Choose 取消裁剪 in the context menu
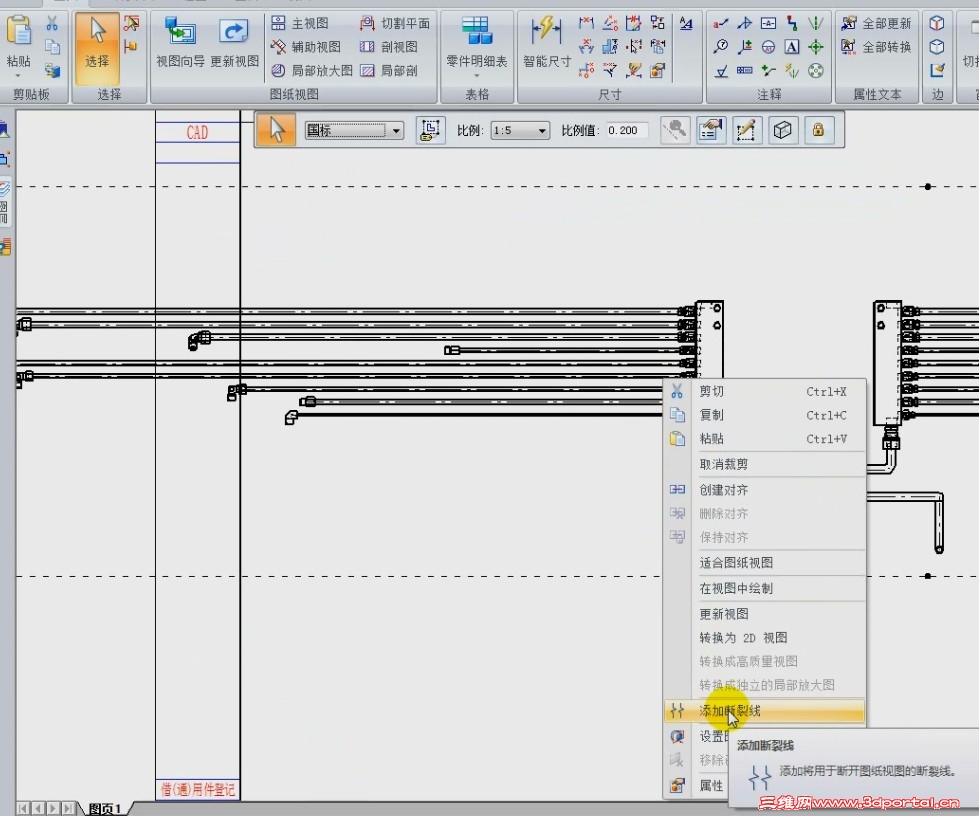Viewport: 979px width, 816px height. pos(765,465)
